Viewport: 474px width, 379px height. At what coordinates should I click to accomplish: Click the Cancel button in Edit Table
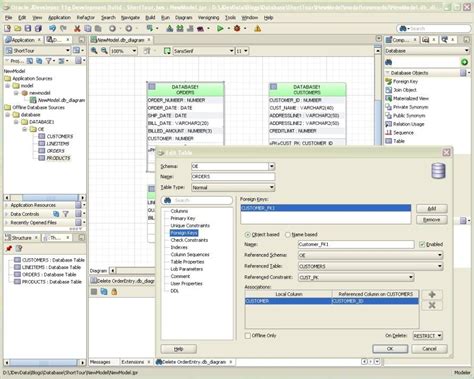click(429, 349)
